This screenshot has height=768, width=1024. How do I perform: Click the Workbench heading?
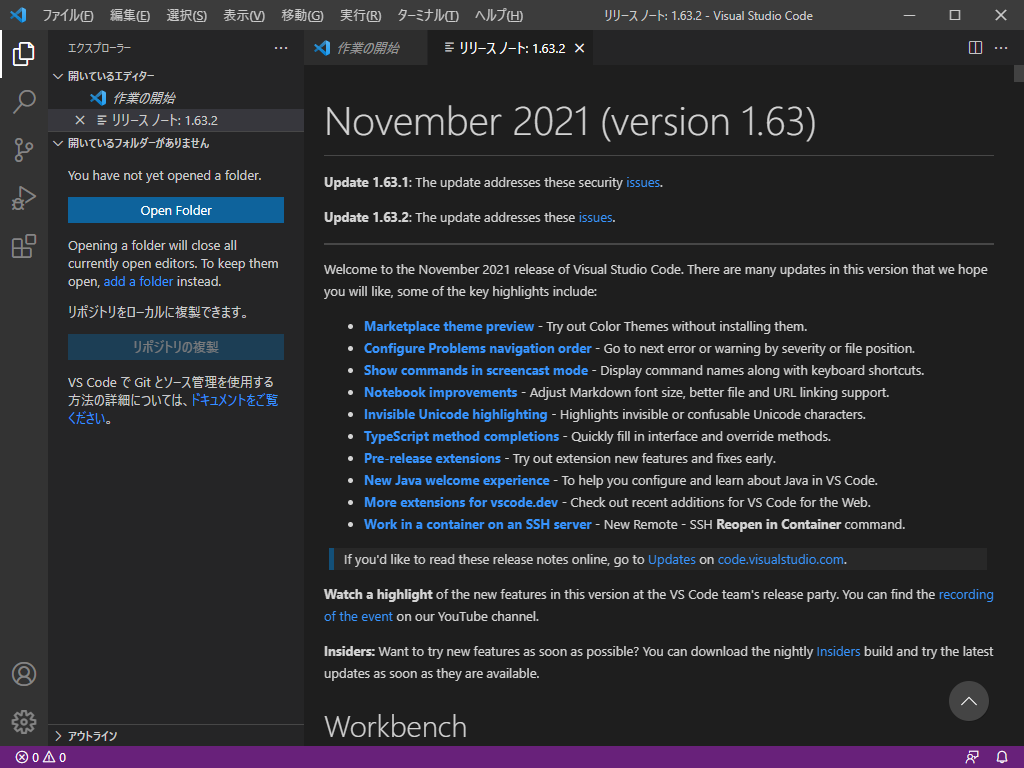point(395,727)
